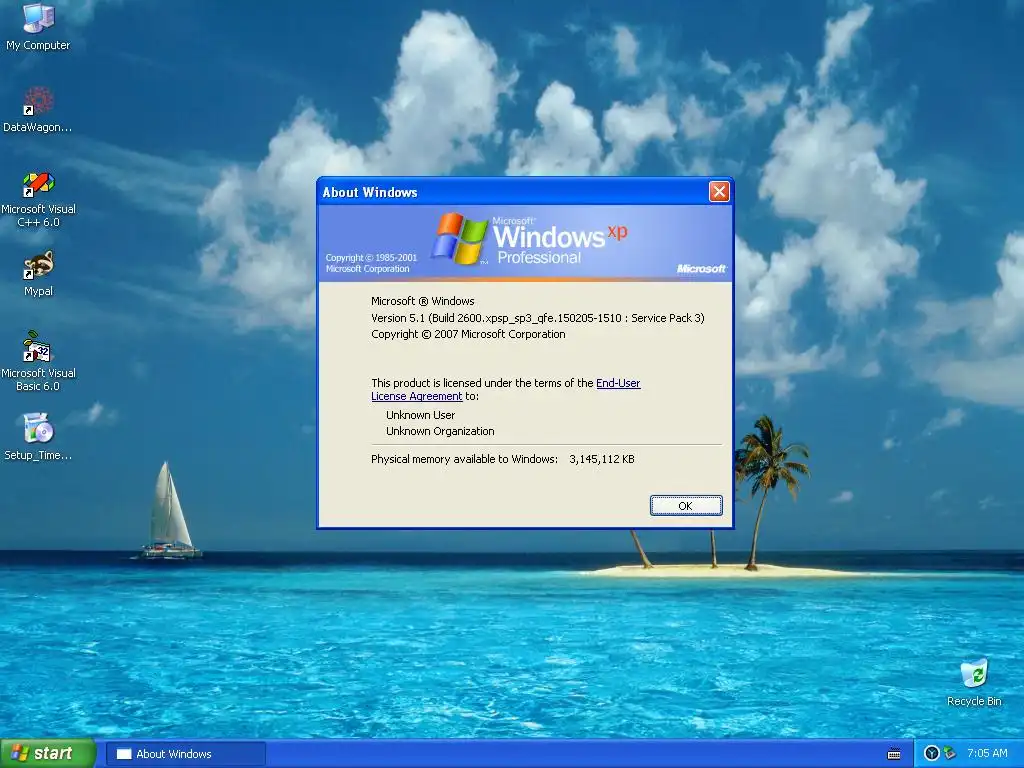Close the About Windows dialog
Viewport: 1024px width, 768px height.
pos(719,191)
